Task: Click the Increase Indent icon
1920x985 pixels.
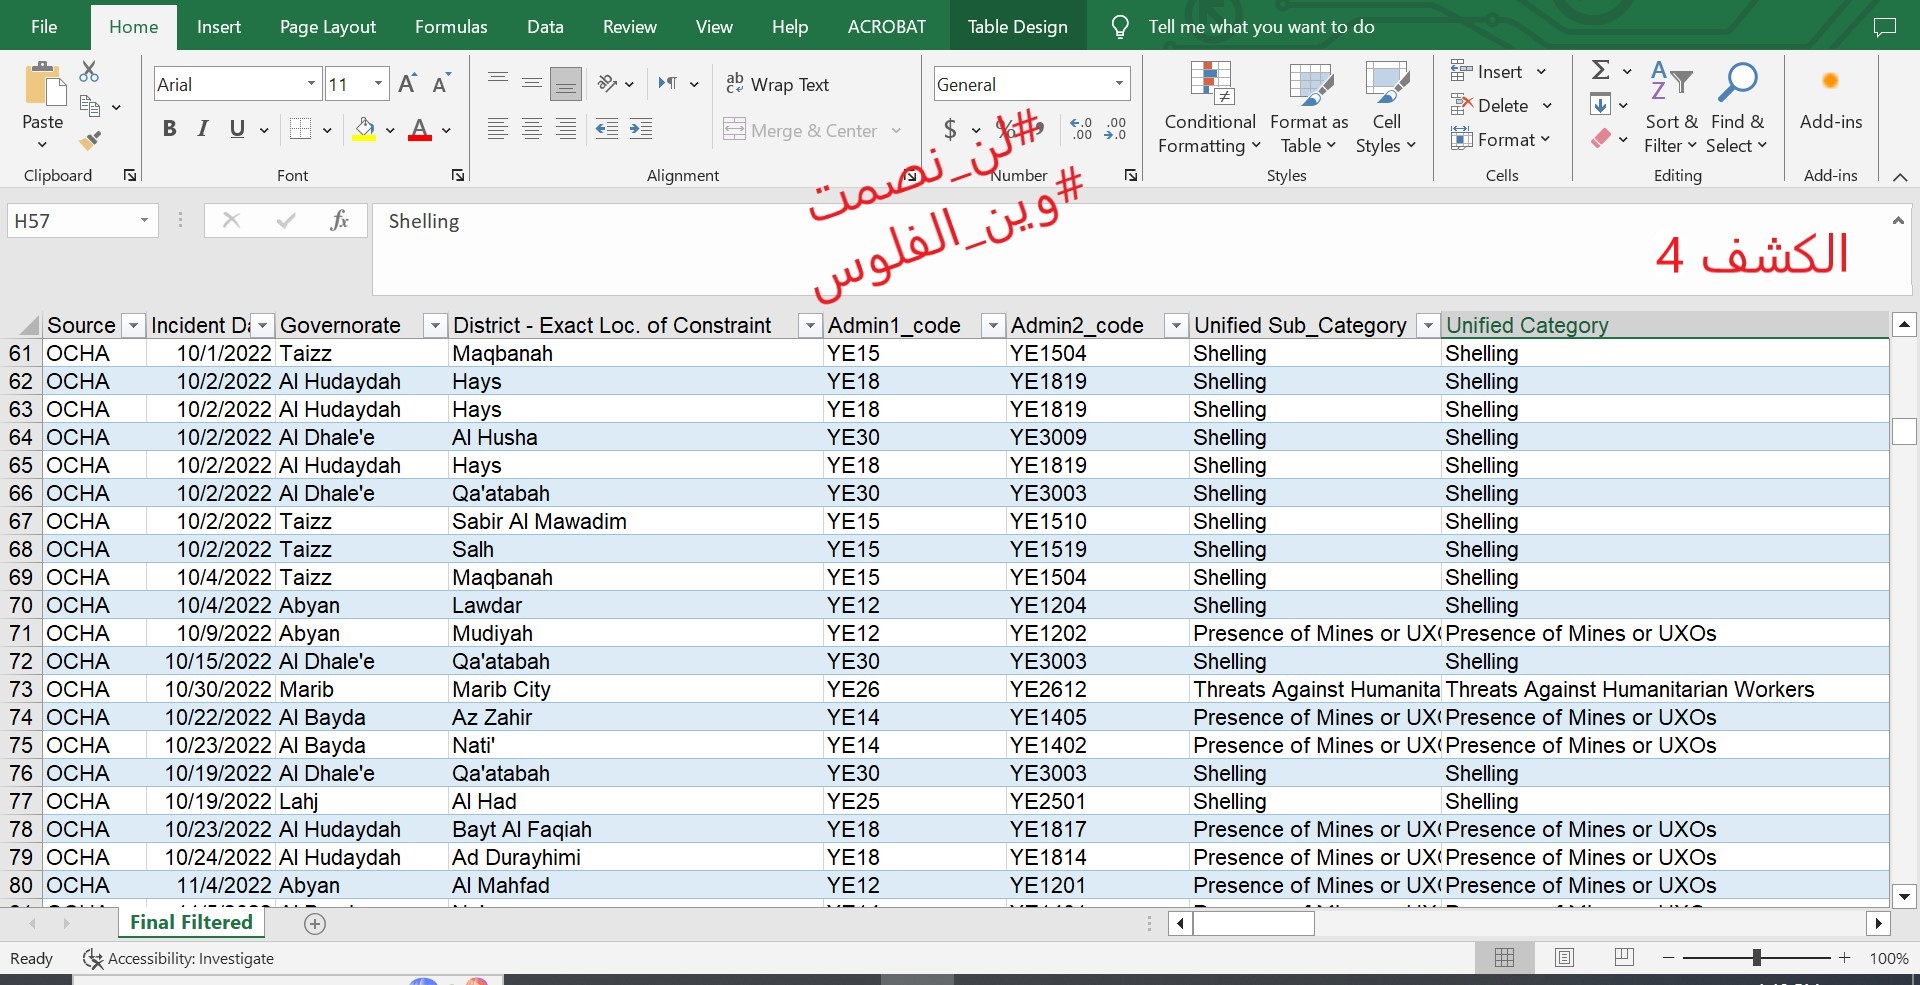Action: [x=641, y=129]
